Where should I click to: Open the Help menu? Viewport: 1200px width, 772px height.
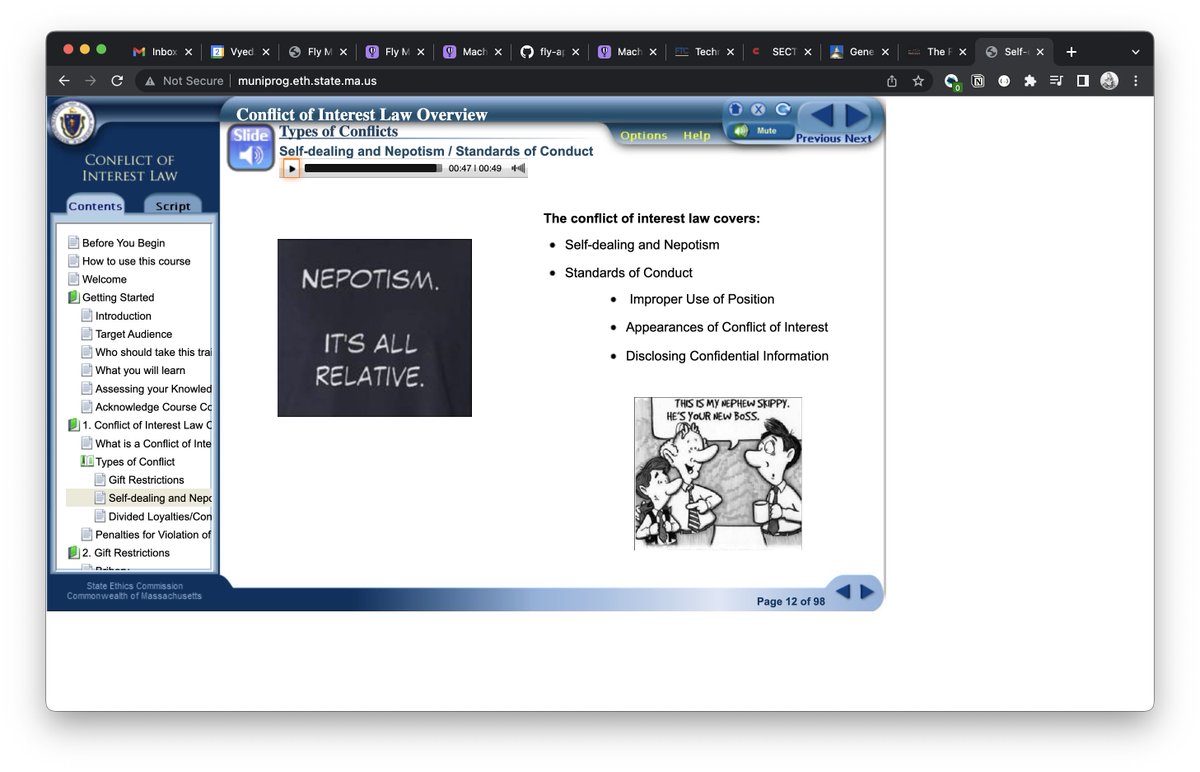(x=697, y=136)
